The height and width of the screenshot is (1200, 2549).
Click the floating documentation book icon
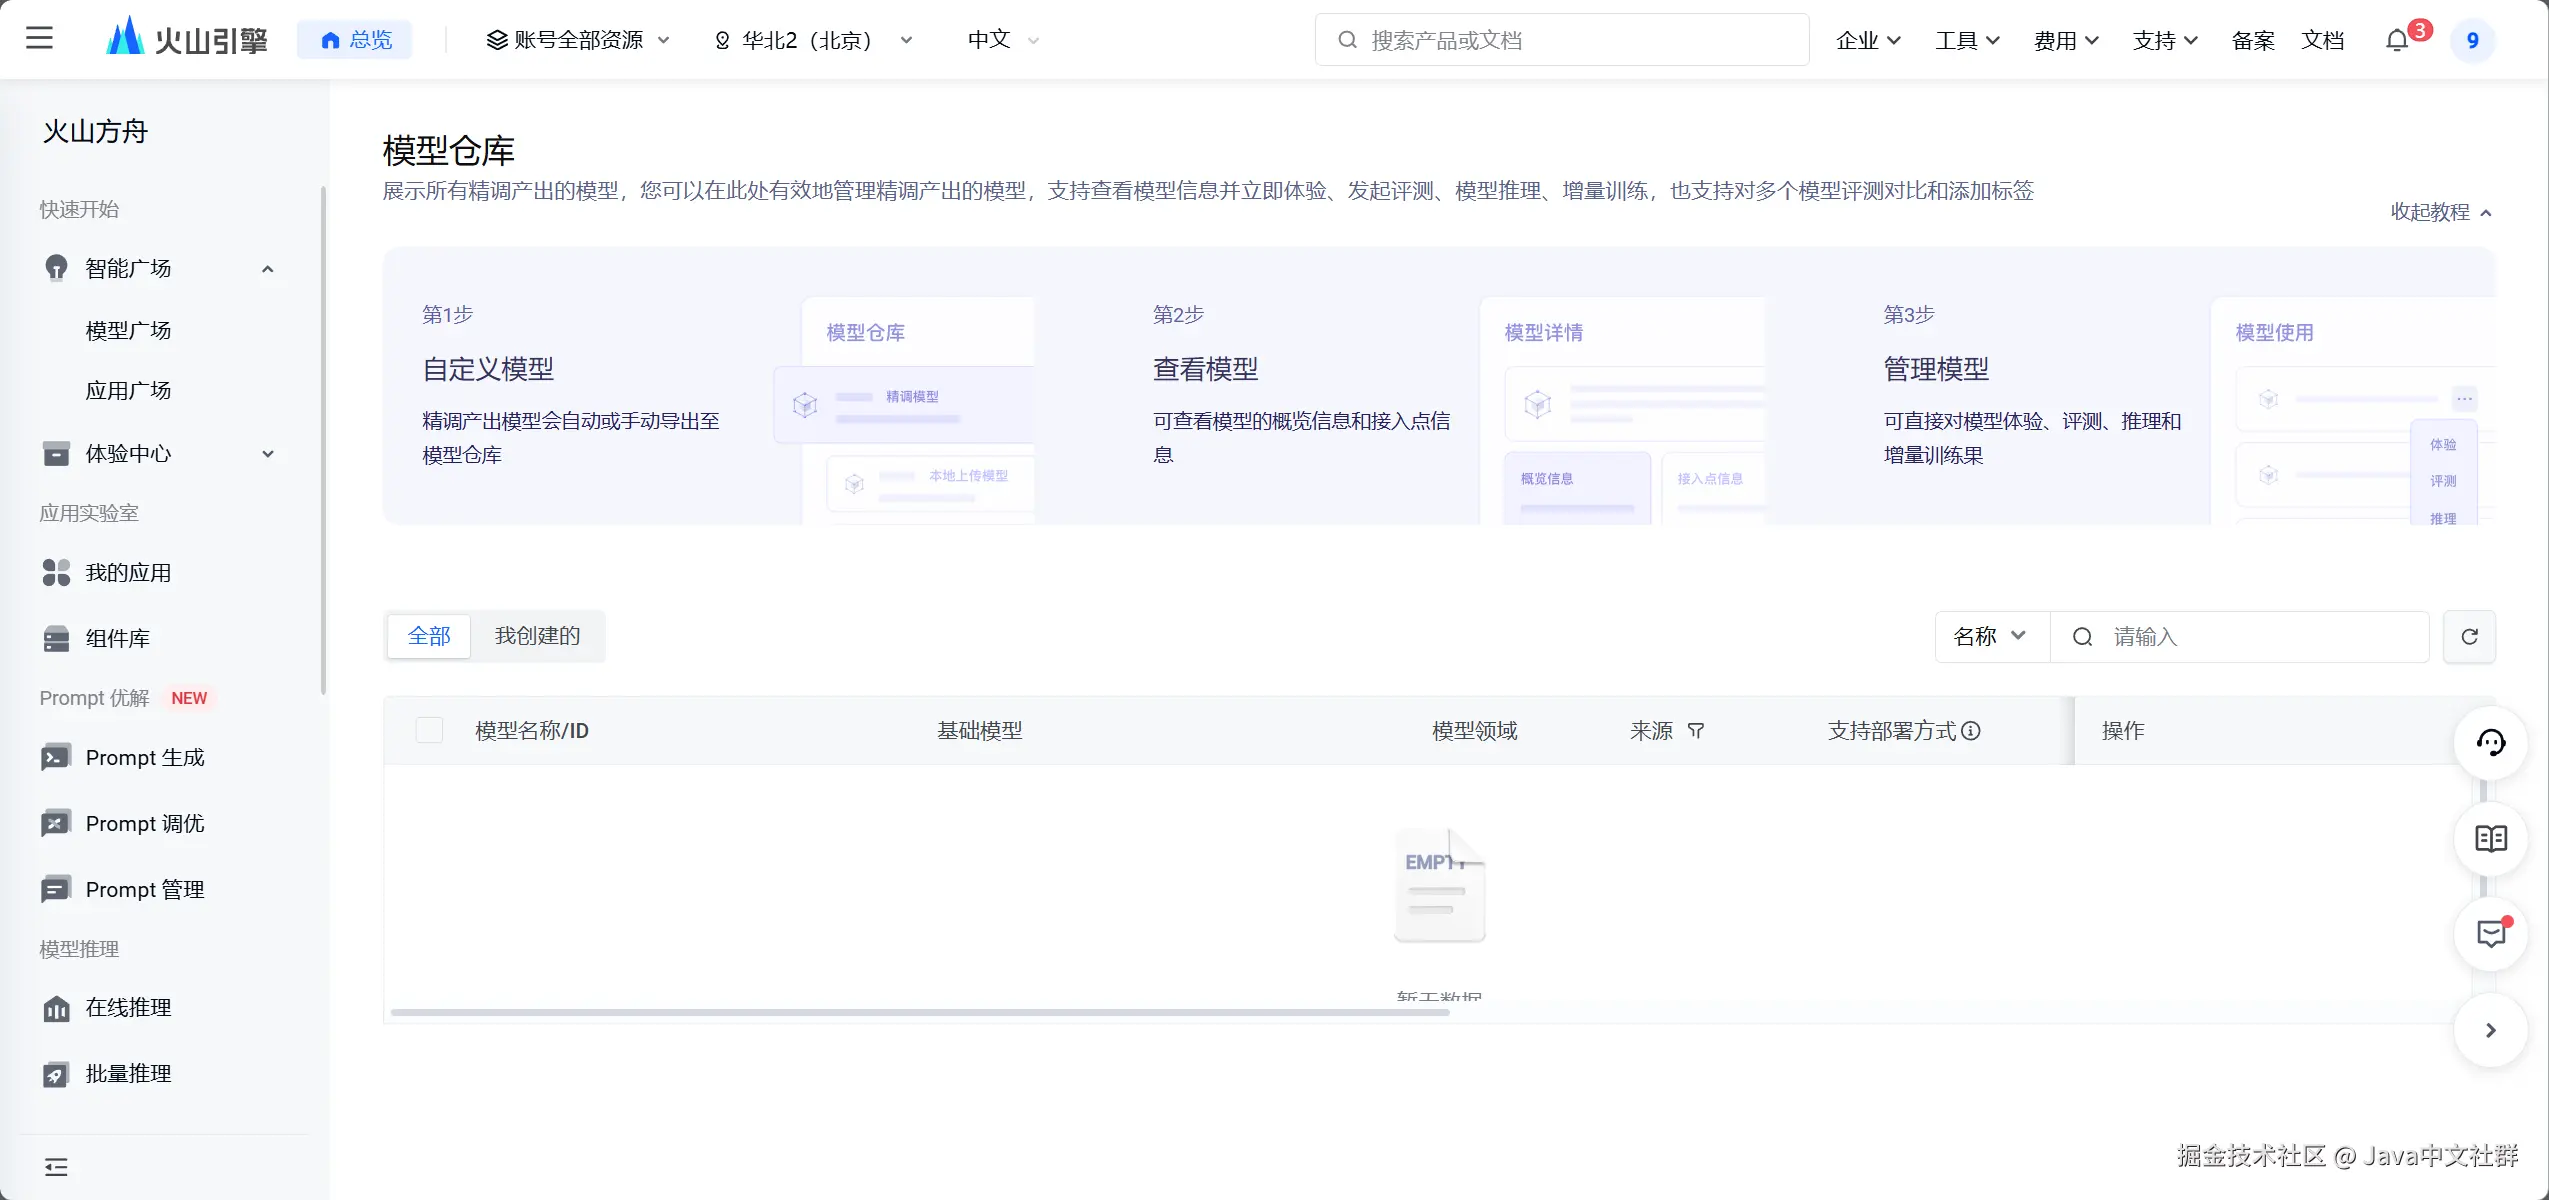coord(2490,838)
